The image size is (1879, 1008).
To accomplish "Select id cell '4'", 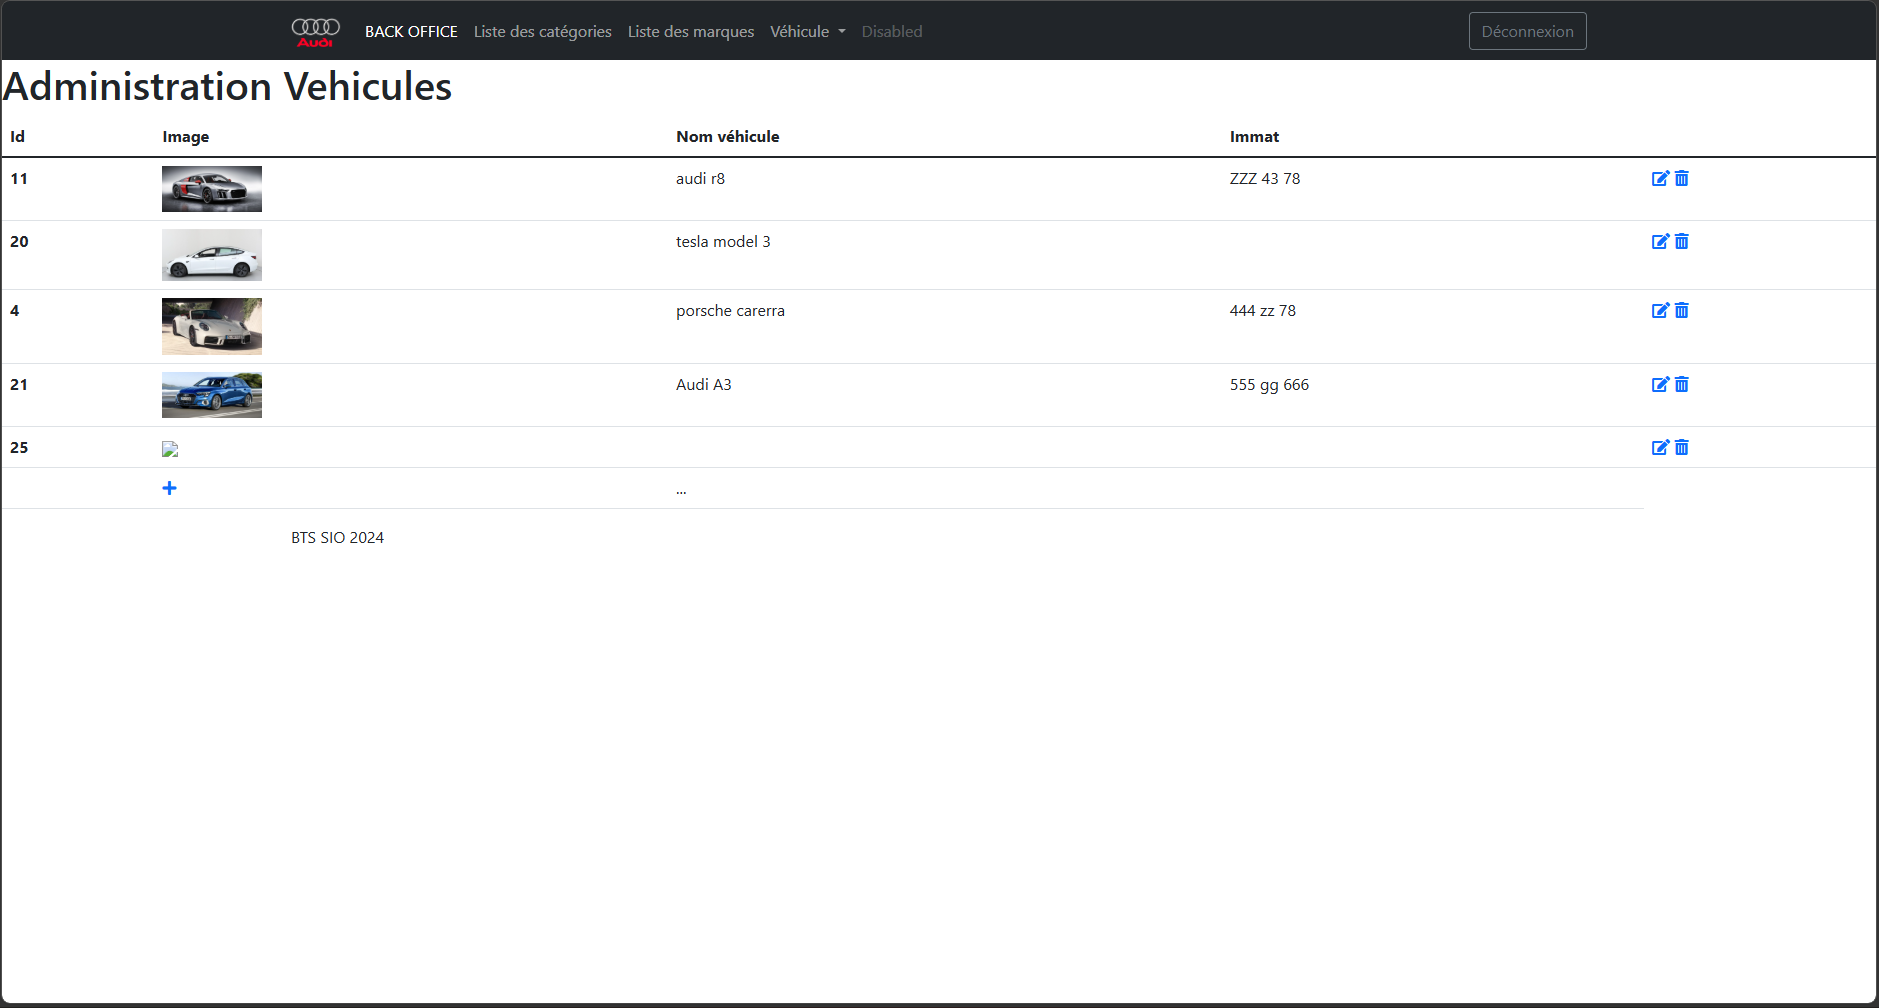I will pyautogui.click(x=15, y=311).
